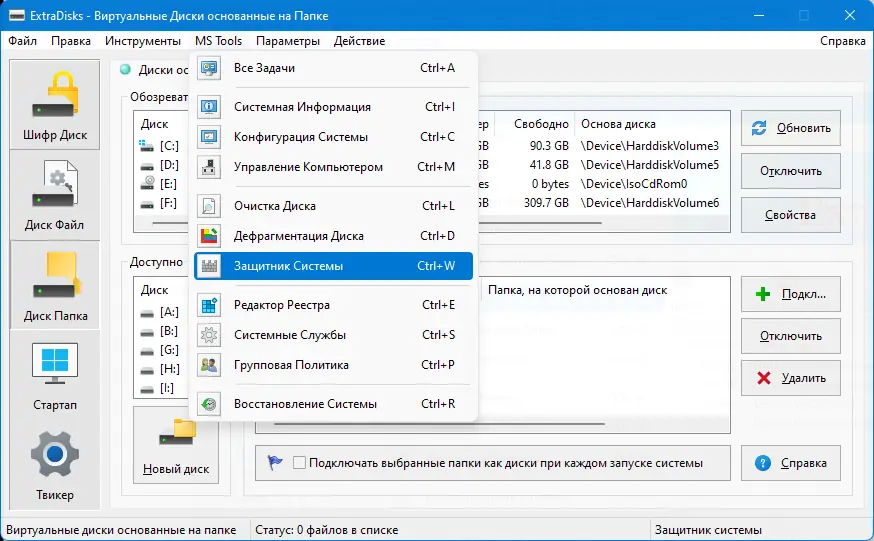This screenshot has width=874, height=541.
Task: Select the available [B:] drive letter
Action: [x=169, y=331]
